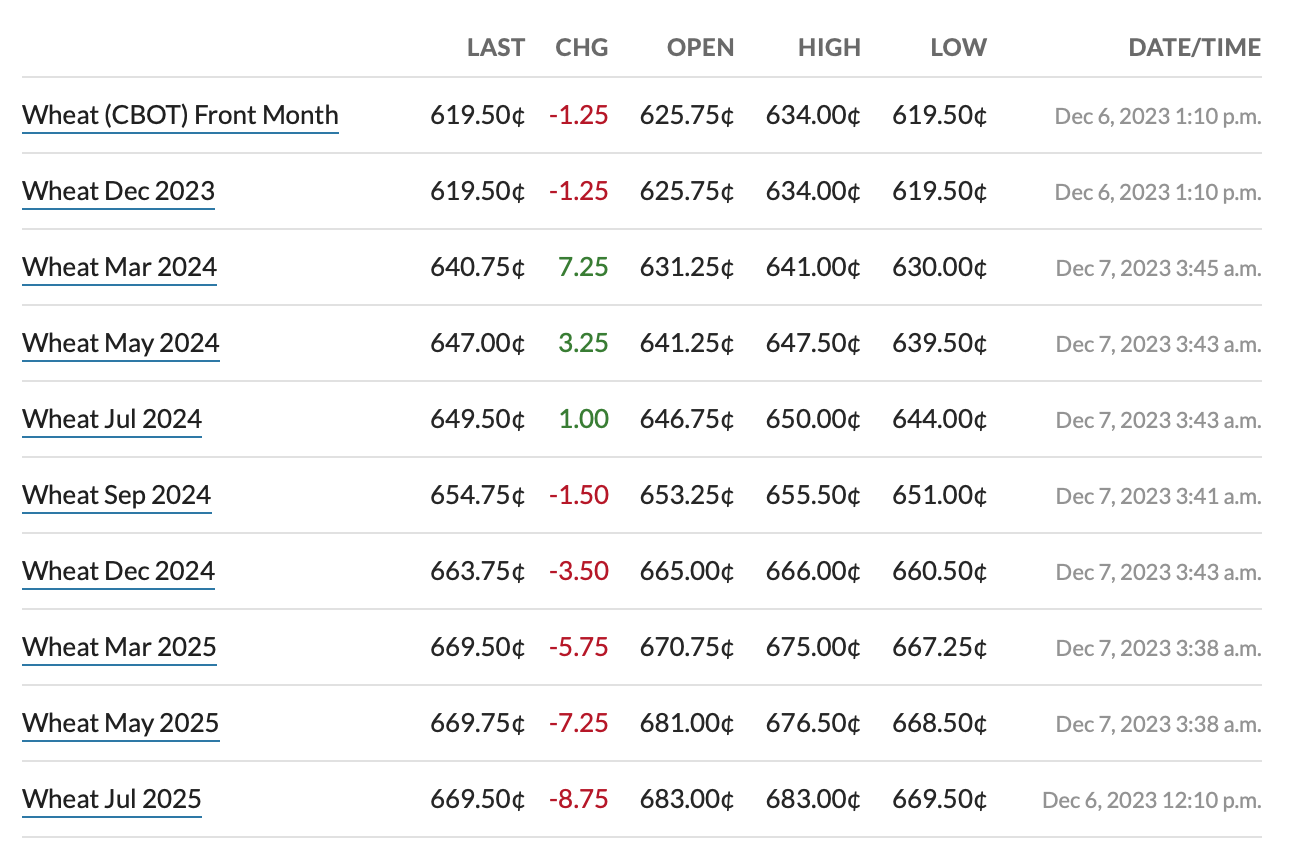Open the Wheat May 2024 contract link
1316x852 pixels.
tap(120, 344)
